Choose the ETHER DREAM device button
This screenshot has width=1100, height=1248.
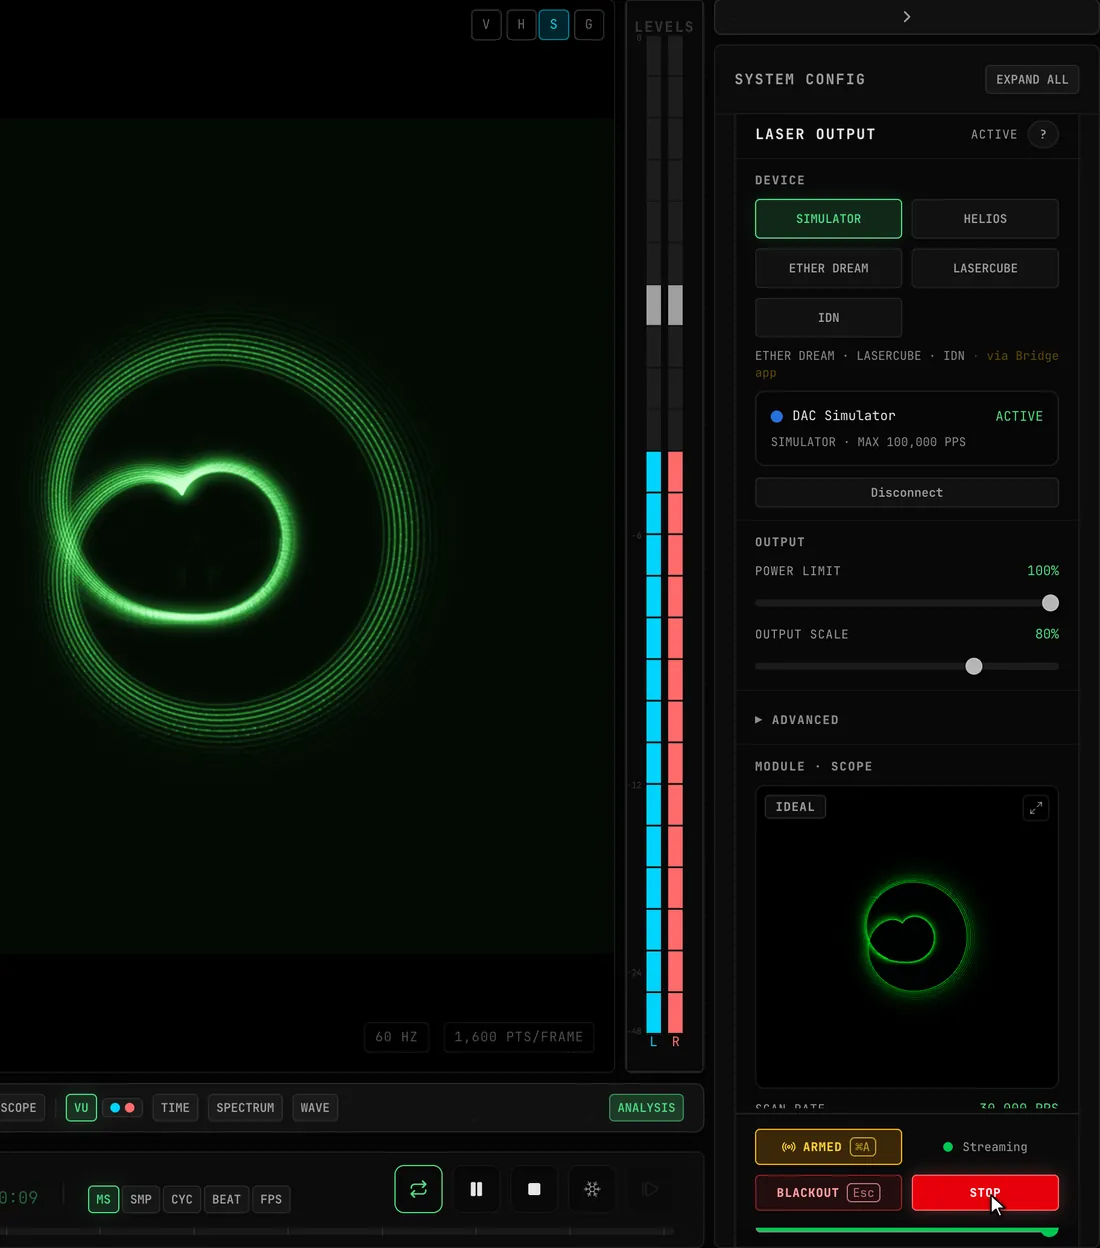pyautogui.click(x=828, y=268)
